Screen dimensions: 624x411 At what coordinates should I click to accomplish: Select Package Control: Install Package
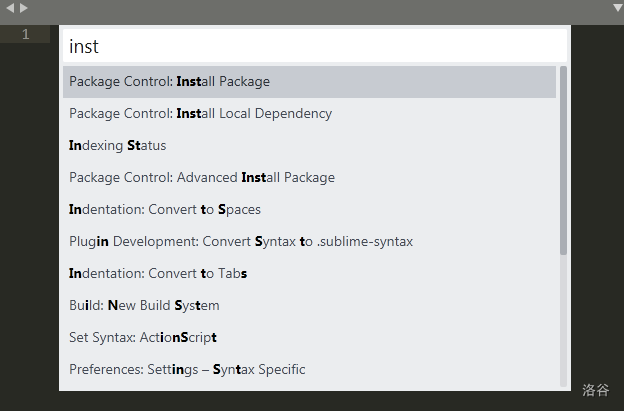(x=309, y=82)
